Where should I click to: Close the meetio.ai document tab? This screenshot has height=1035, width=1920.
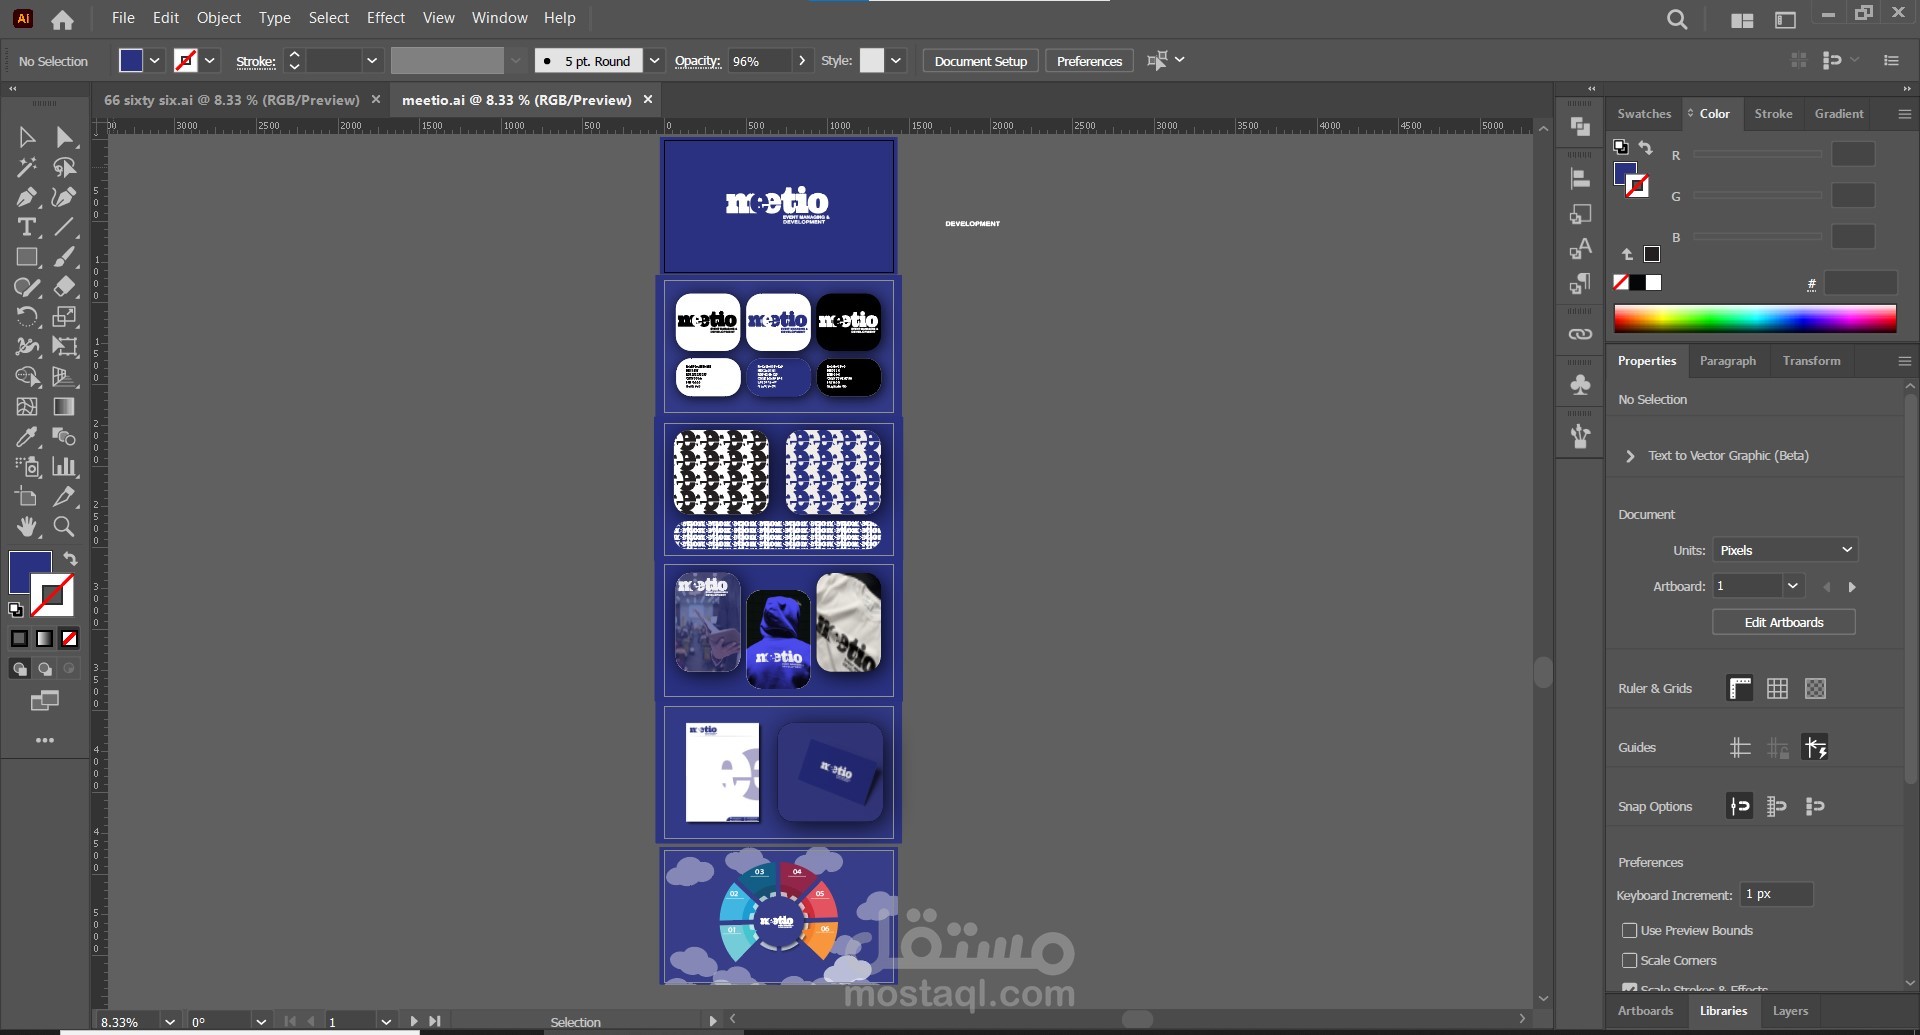coord(648,99)
